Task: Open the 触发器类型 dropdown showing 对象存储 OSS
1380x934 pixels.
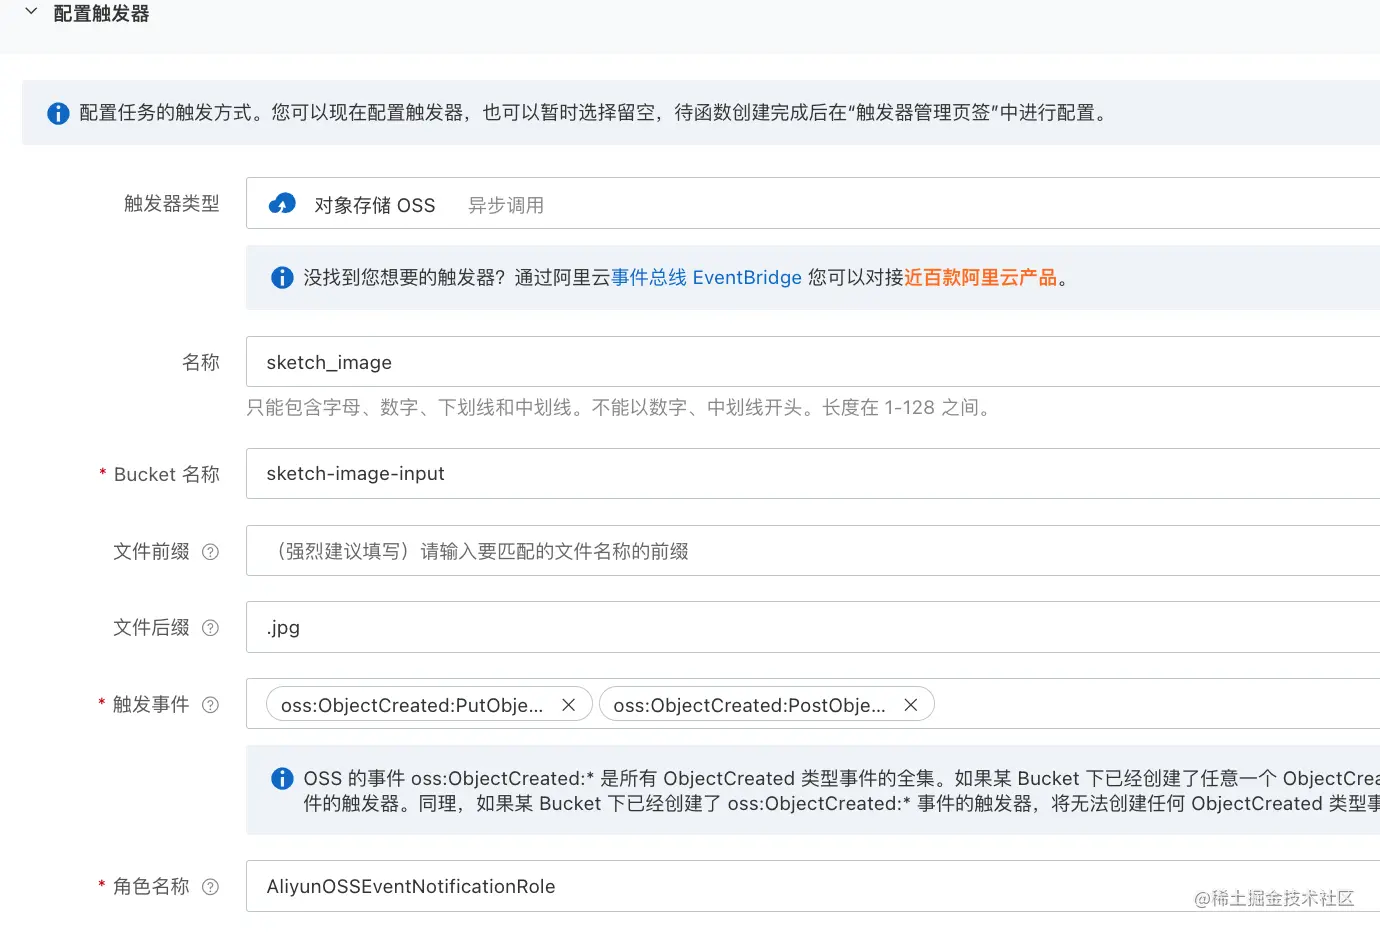Action: (x=813, y=204)
